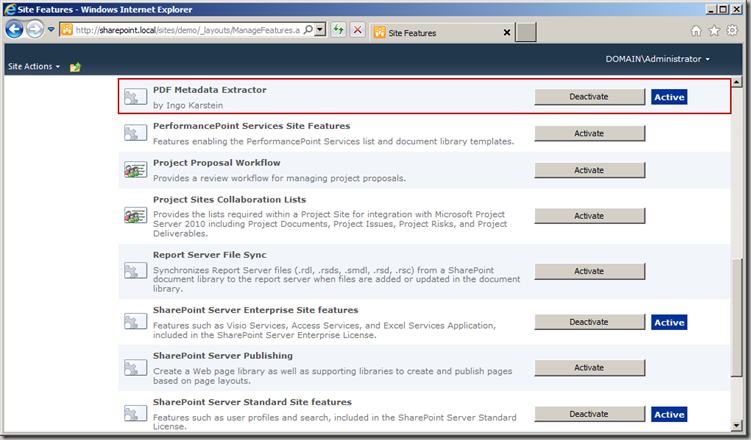Click the SharePoint favicon in address bar
The height and width of the screenshot is (440, 751).
[67, 30]
